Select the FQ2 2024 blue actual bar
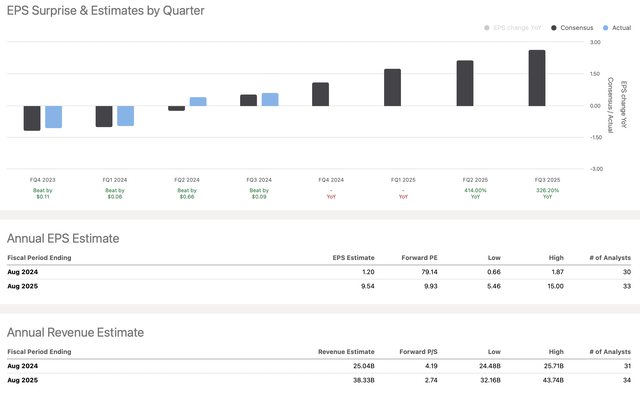 pos(198,102)
